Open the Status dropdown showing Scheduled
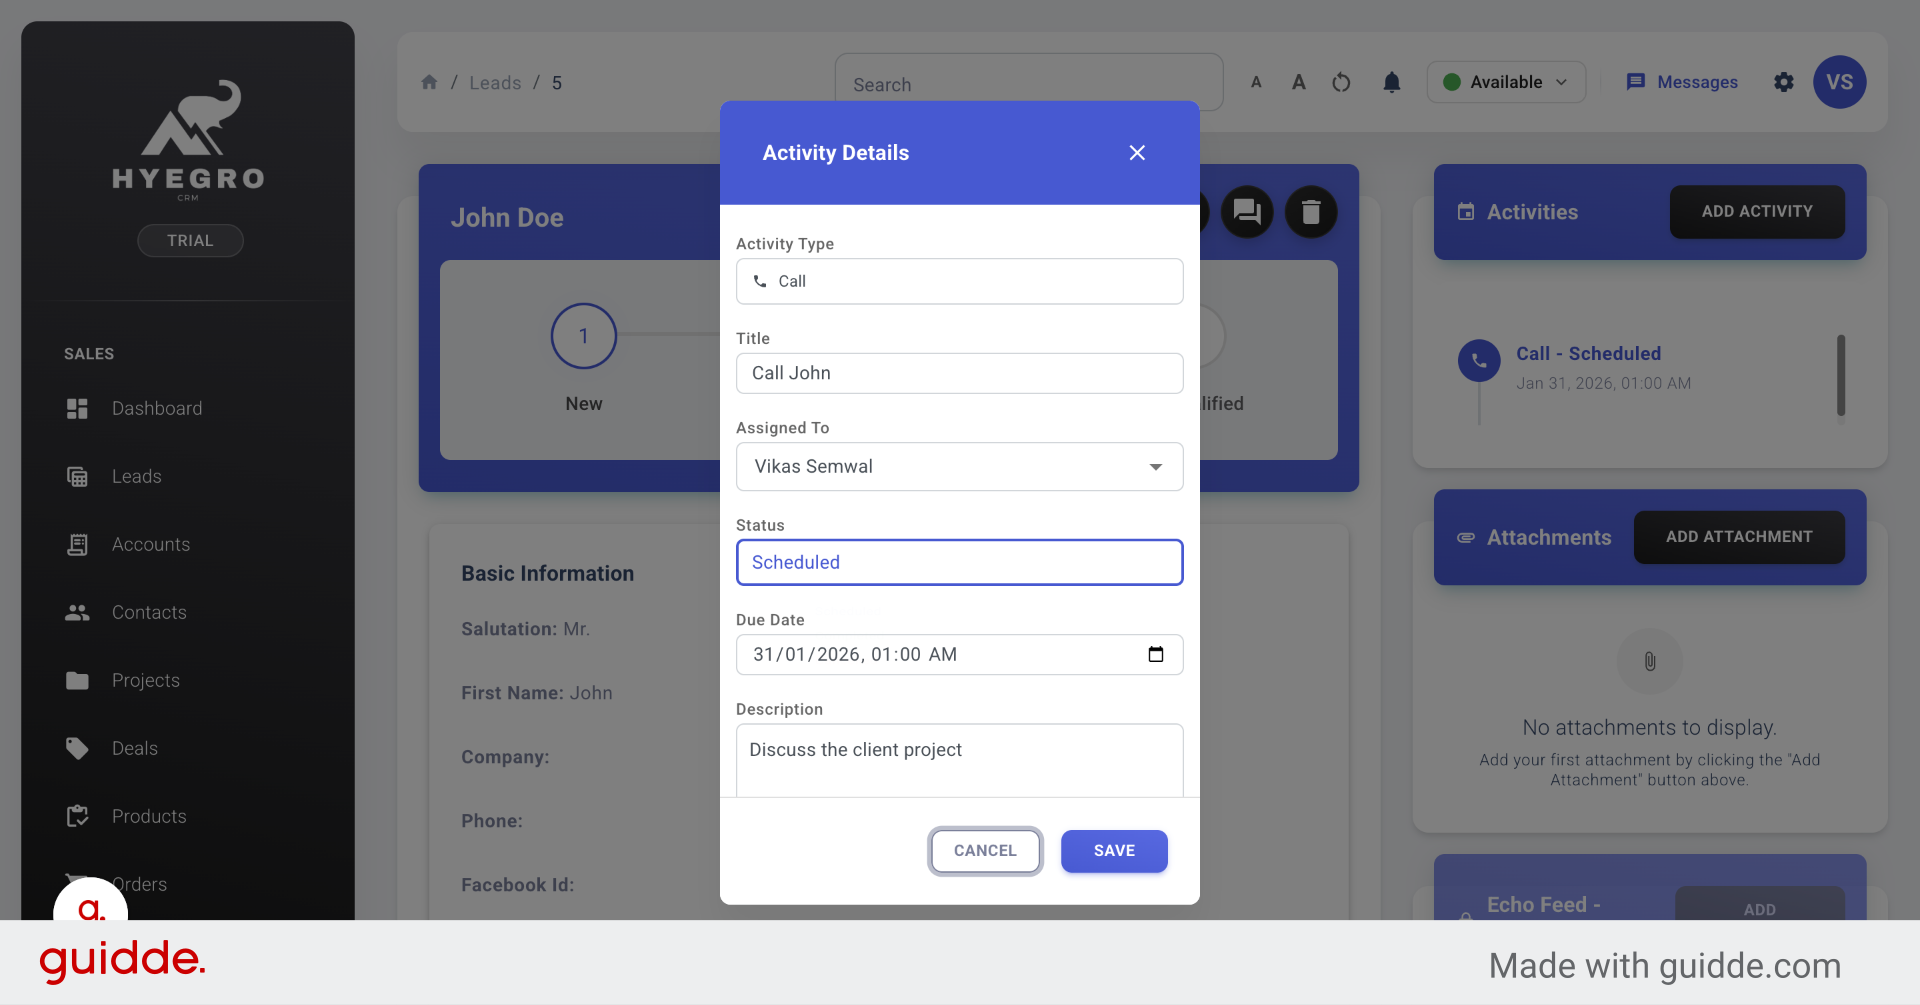This screenshot has height=1005, width=1920. click(958, 562)
